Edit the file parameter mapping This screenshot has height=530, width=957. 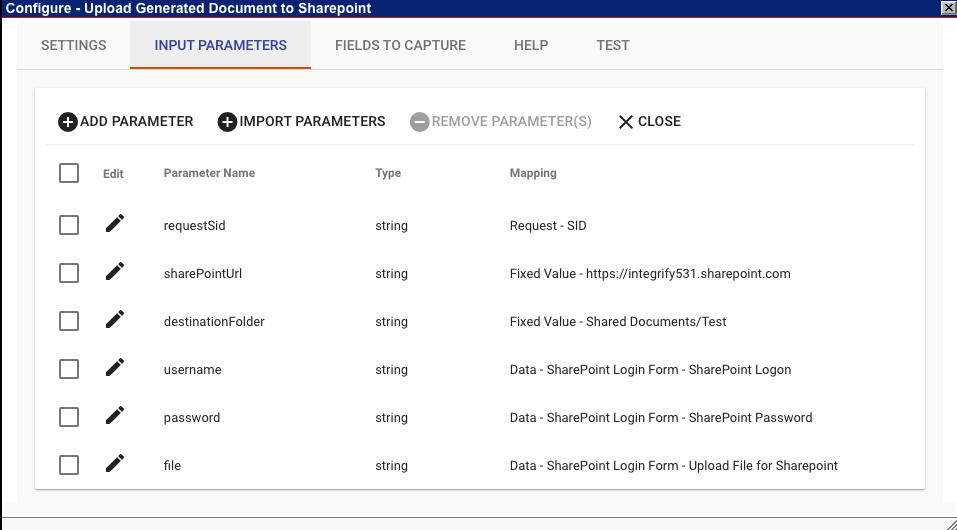pos(115,464)
